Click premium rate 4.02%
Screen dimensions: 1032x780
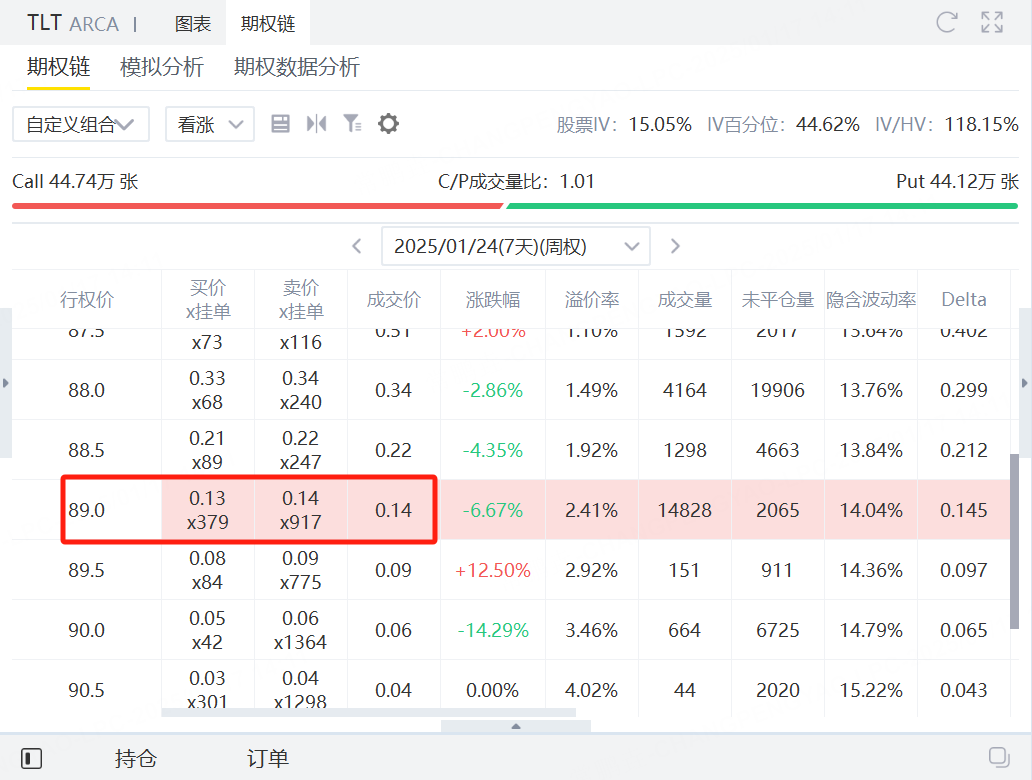click(x=592, y=690)
